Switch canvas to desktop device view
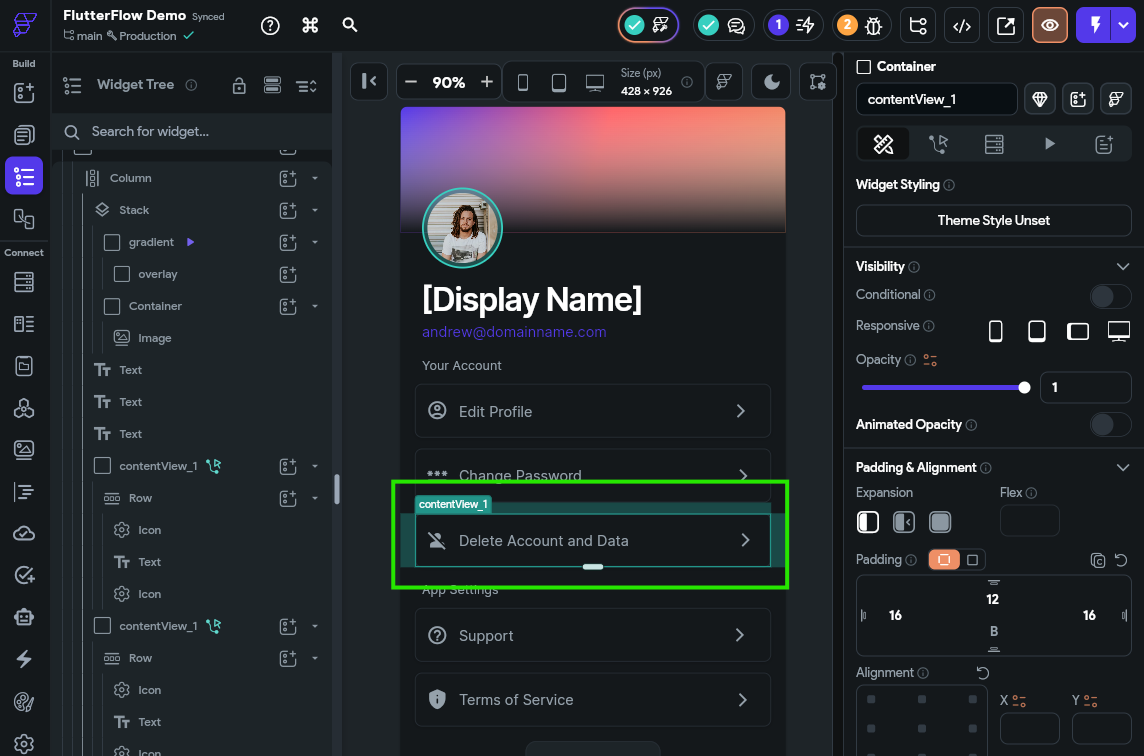The width and height of the screenshot is (1144, 756). click(x=595, y=82)
